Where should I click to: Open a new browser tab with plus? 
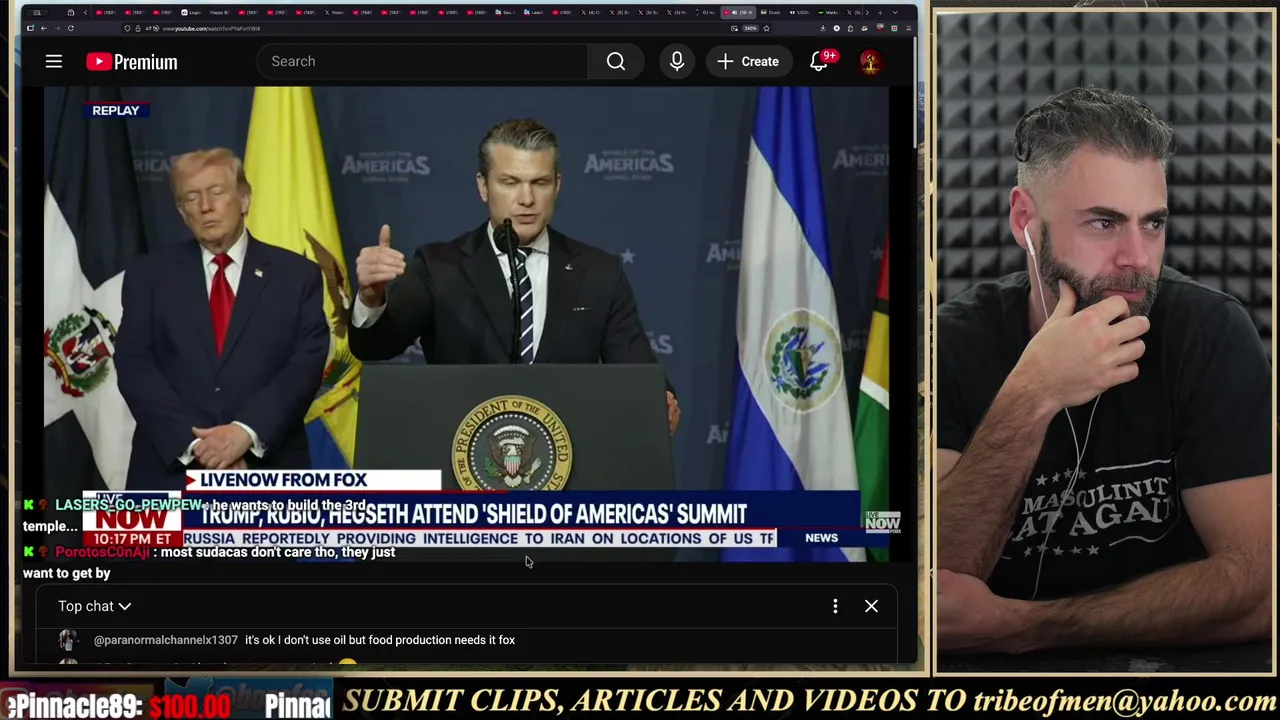click(x=879, y=12)
